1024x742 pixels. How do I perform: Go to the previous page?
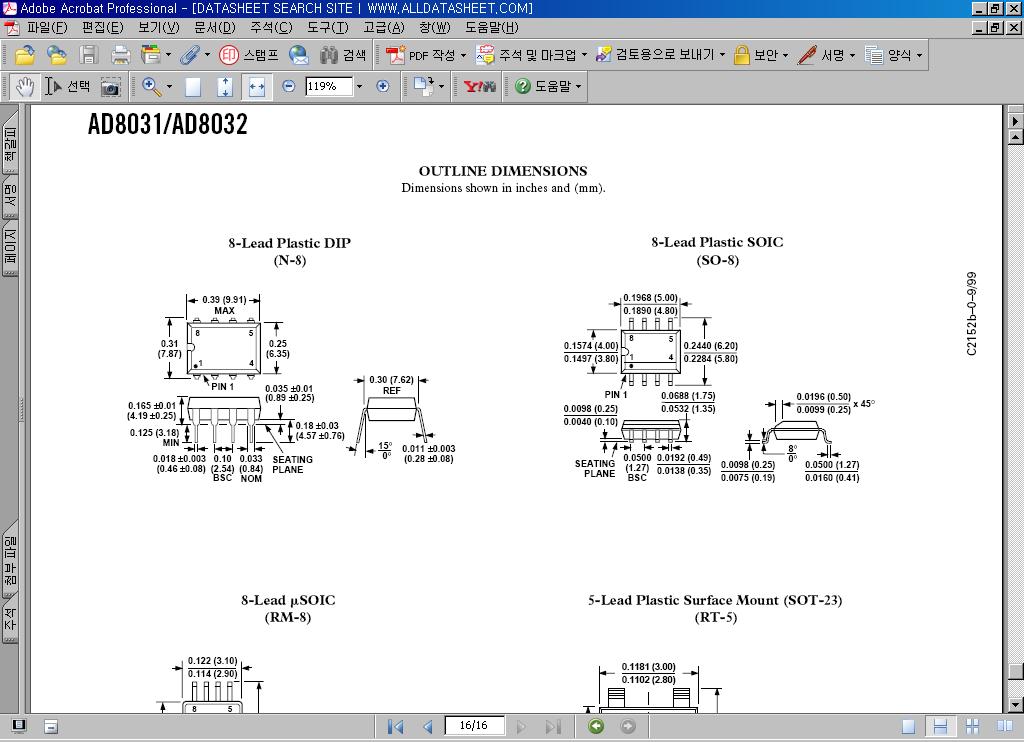(x=428, y=726)
